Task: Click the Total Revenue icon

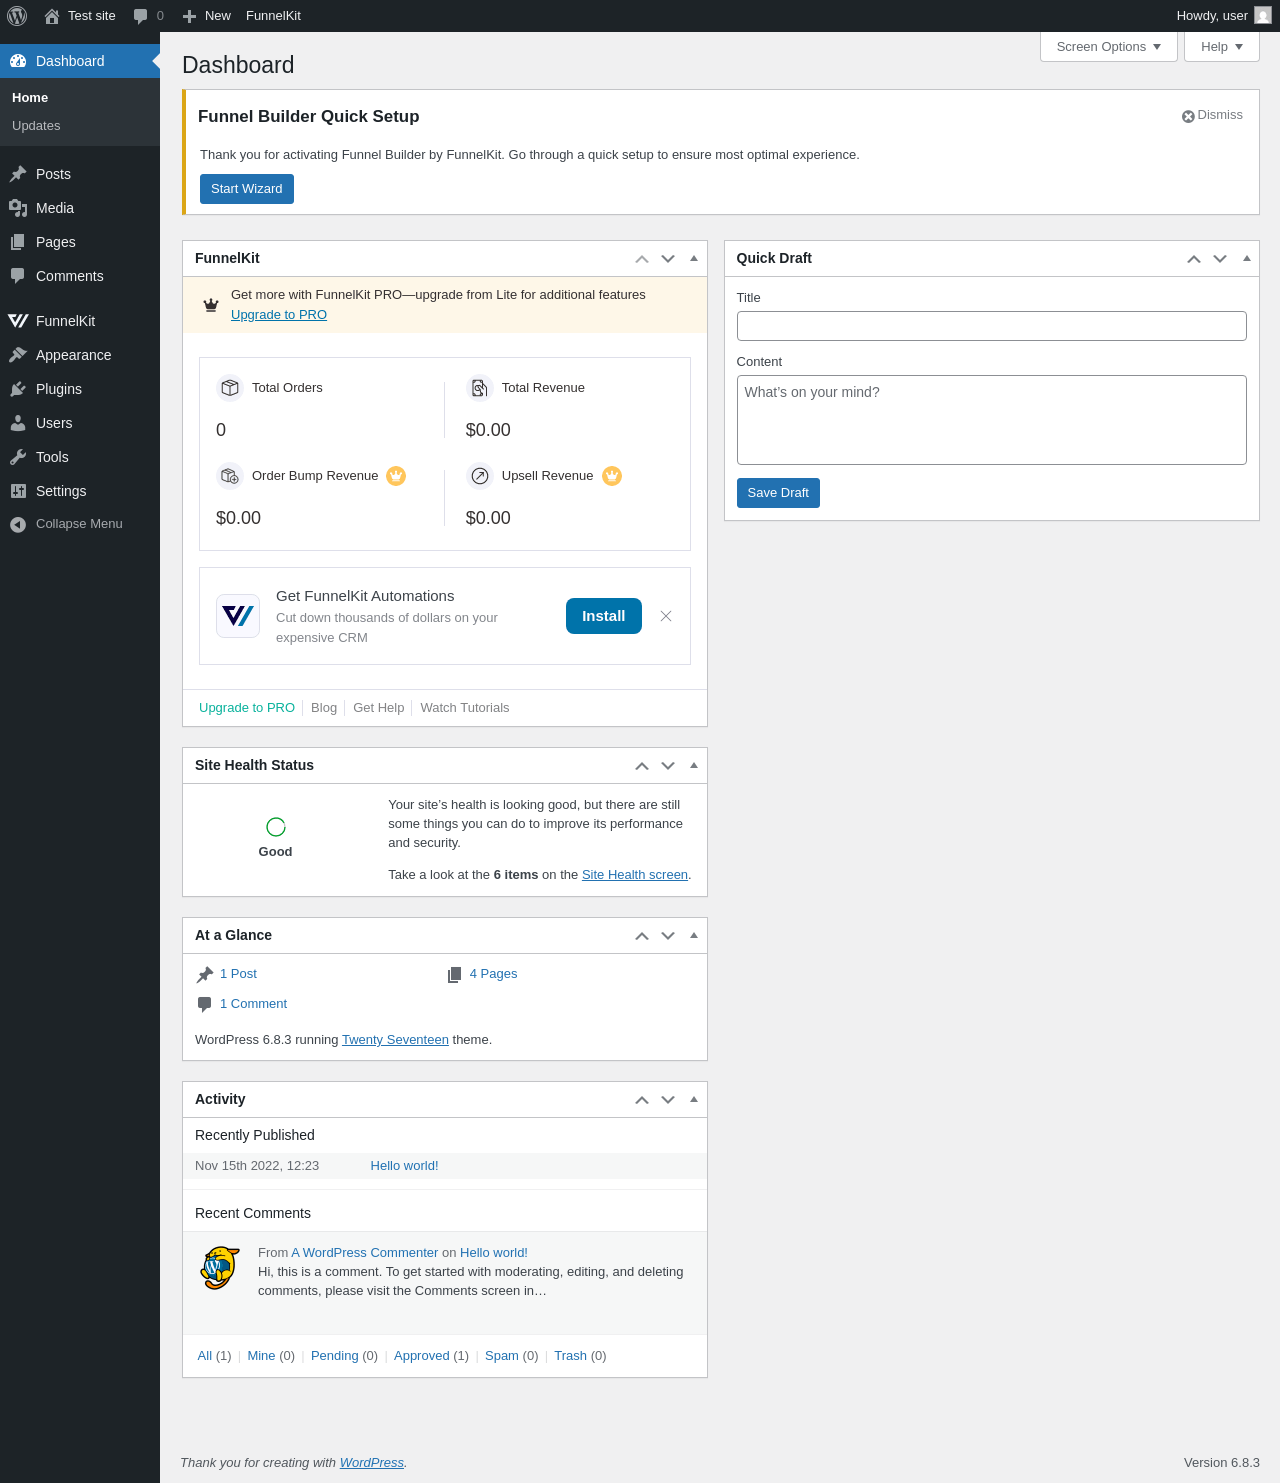Action: tap(480, 388)
